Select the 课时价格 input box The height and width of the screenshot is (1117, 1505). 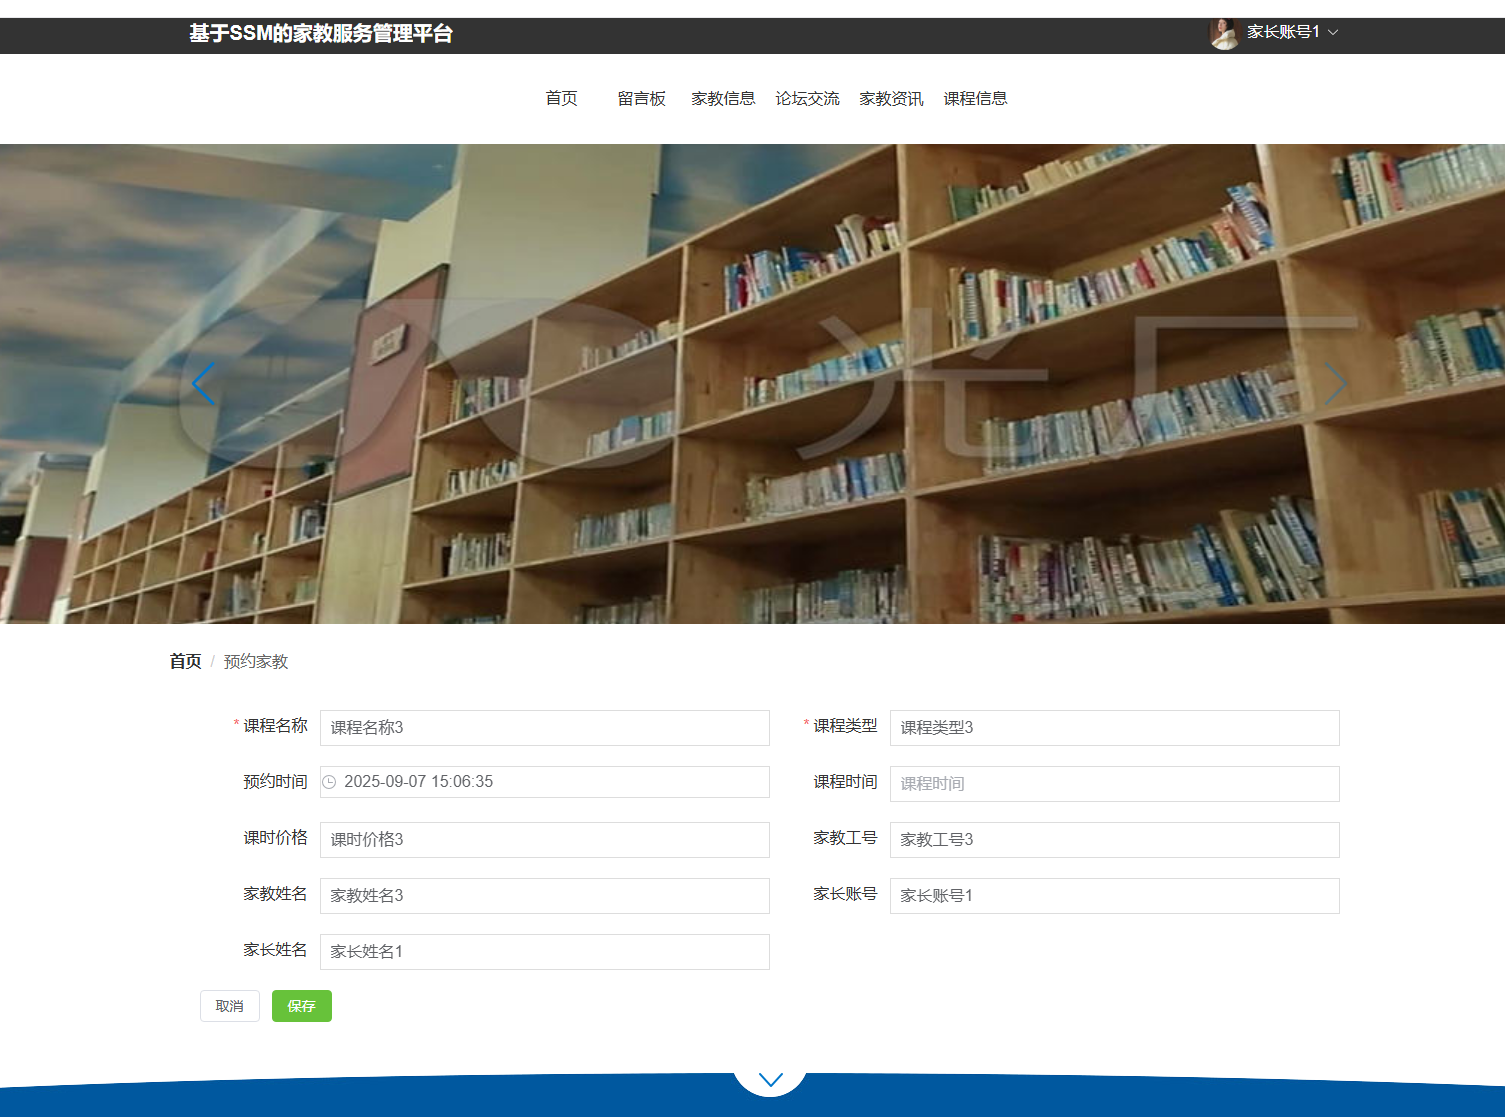(x=545, y=840)
